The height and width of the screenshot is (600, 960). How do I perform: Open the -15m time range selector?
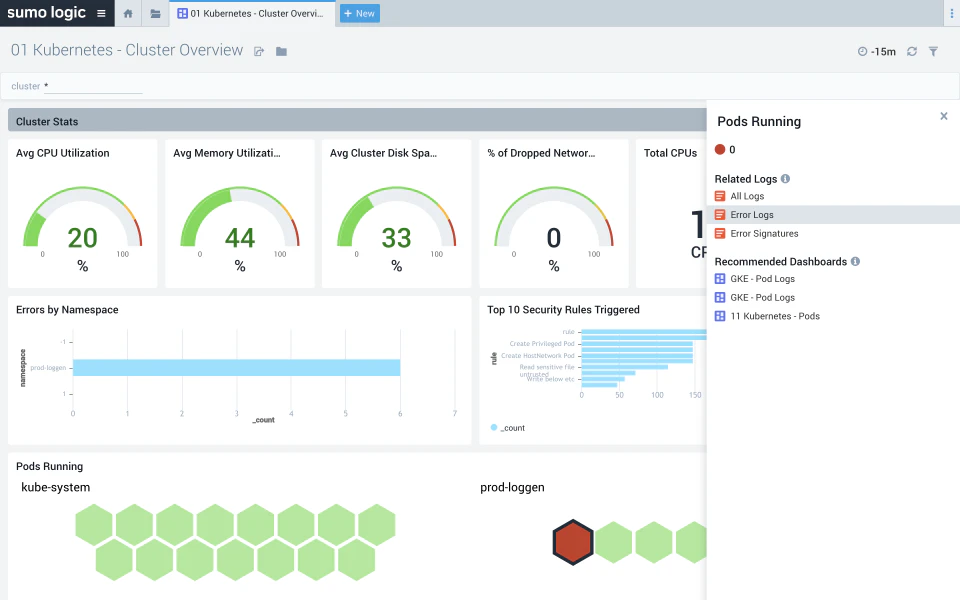[x=879, y=50]
